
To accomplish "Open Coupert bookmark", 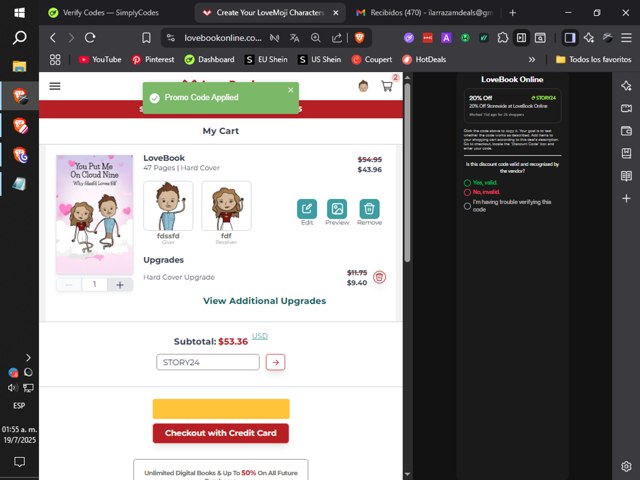I will 372,60.
